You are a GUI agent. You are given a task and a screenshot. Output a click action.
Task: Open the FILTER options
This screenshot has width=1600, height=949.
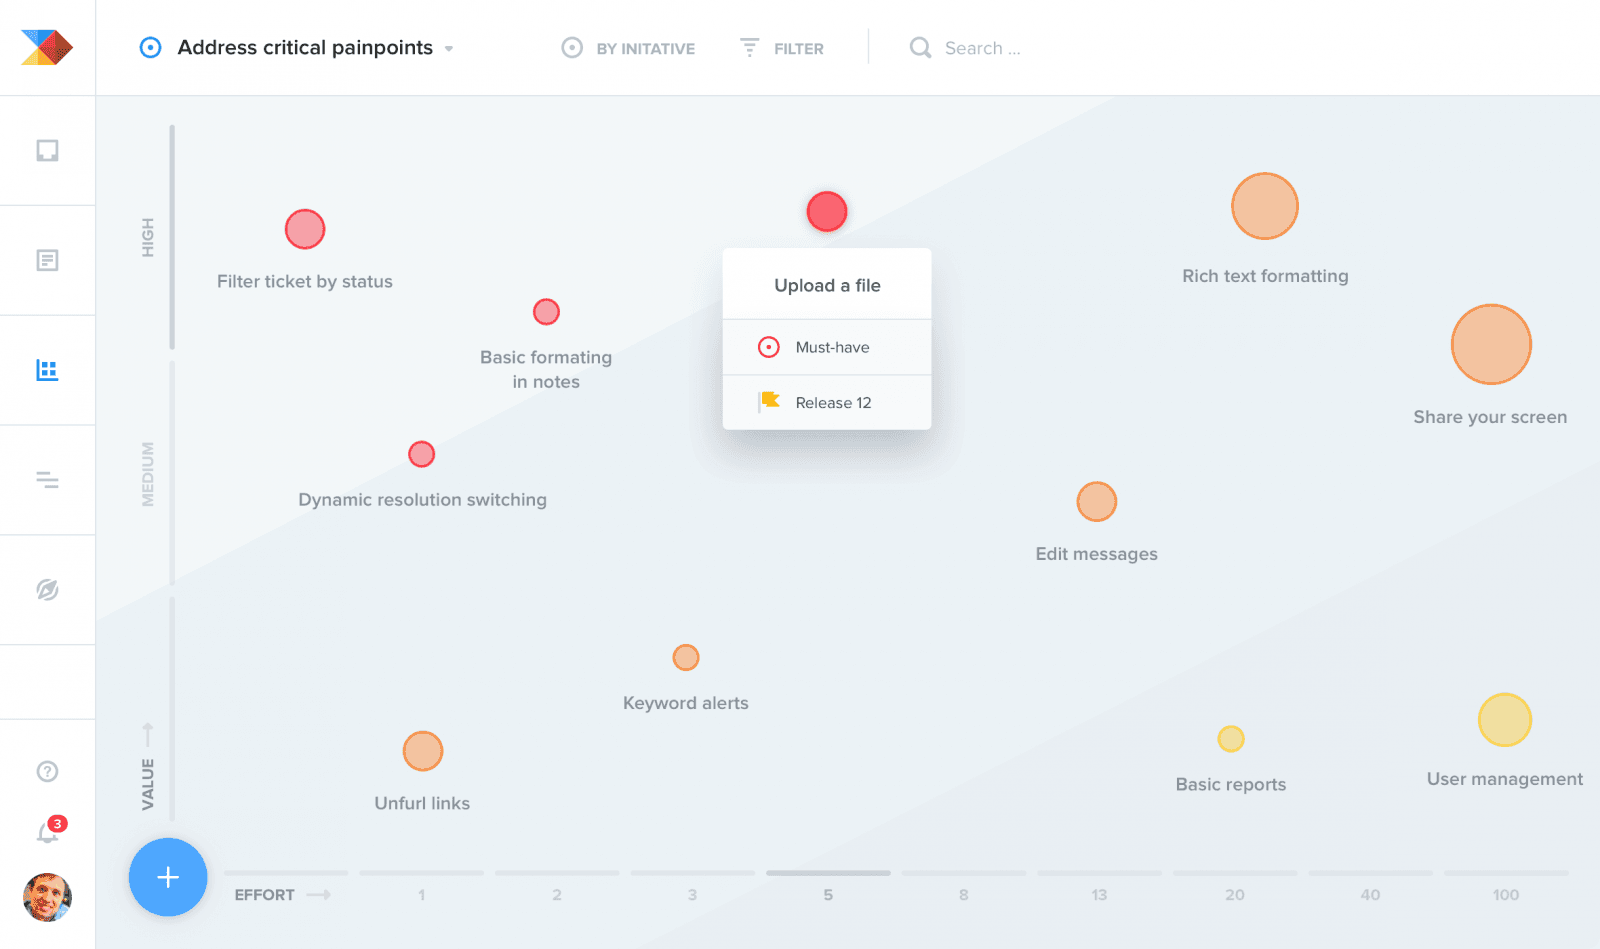[783, 47]
